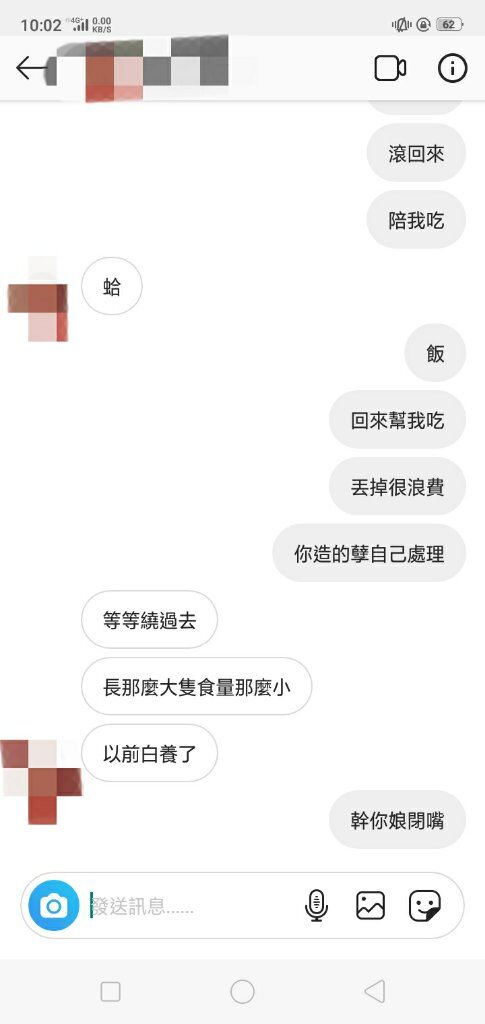Open the sticker picker icon
Image resolution: width=485 pixels, height=1024 pixels.
click(425, 905)
